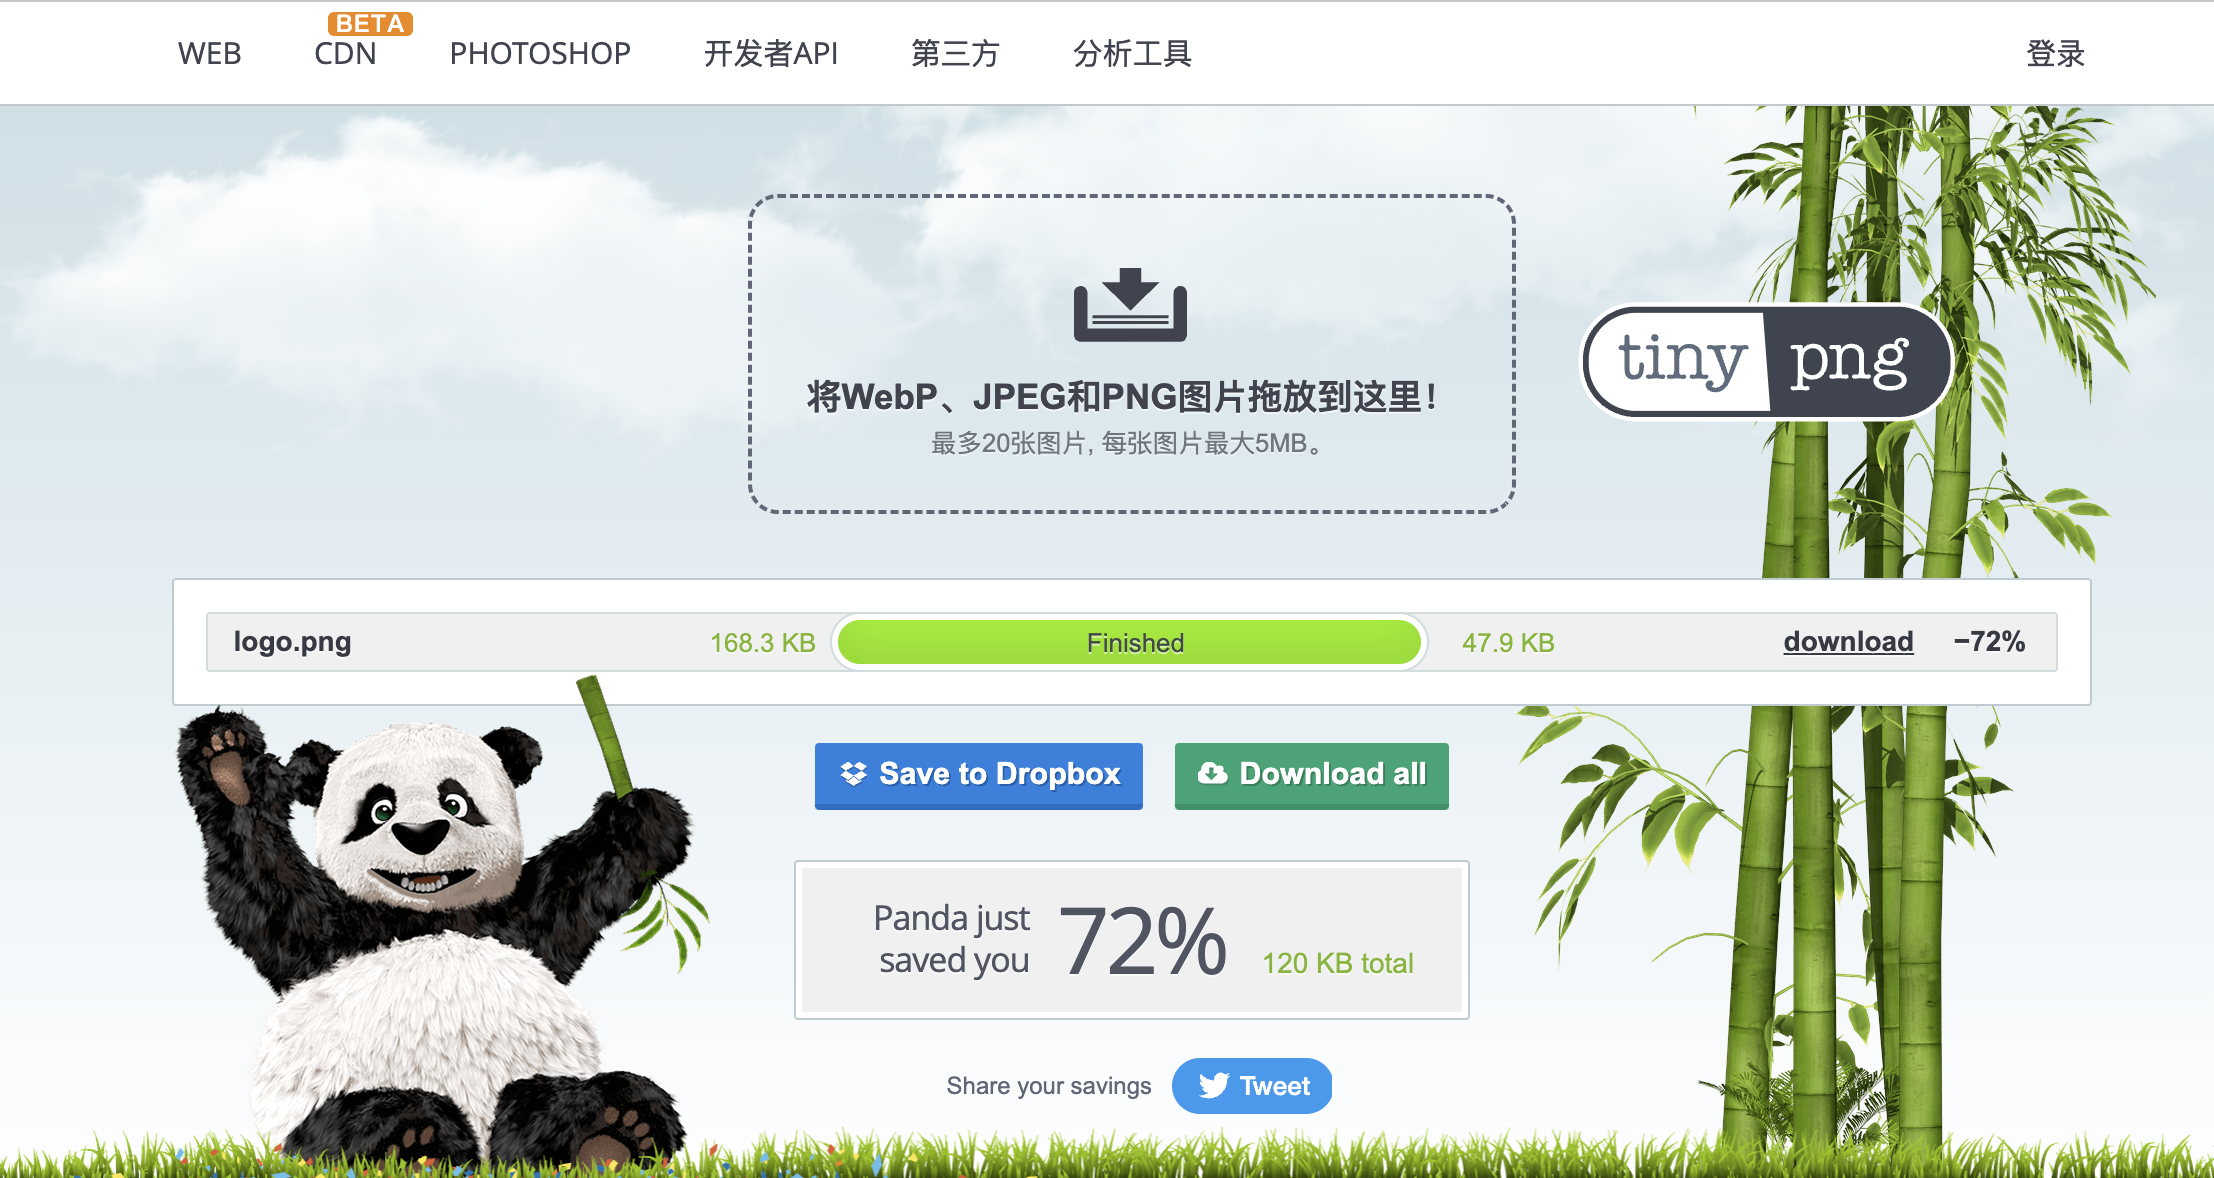Click the cloud download icon on green button
2214x1178 pixels.
click(x=1212, y=773)
